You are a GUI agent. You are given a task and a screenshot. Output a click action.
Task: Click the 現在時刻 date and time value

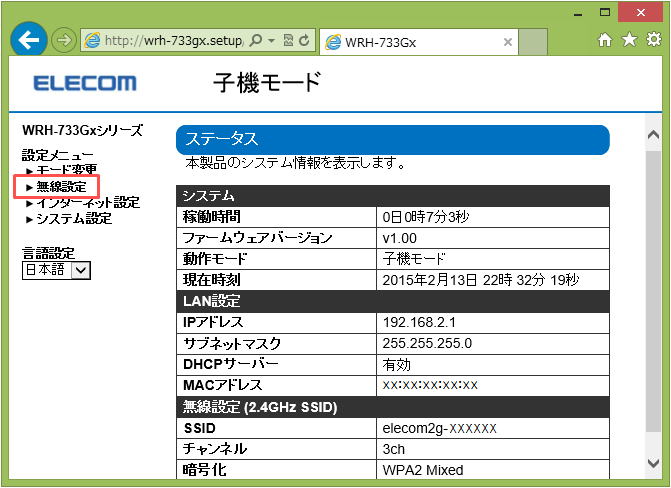[481, 280]
